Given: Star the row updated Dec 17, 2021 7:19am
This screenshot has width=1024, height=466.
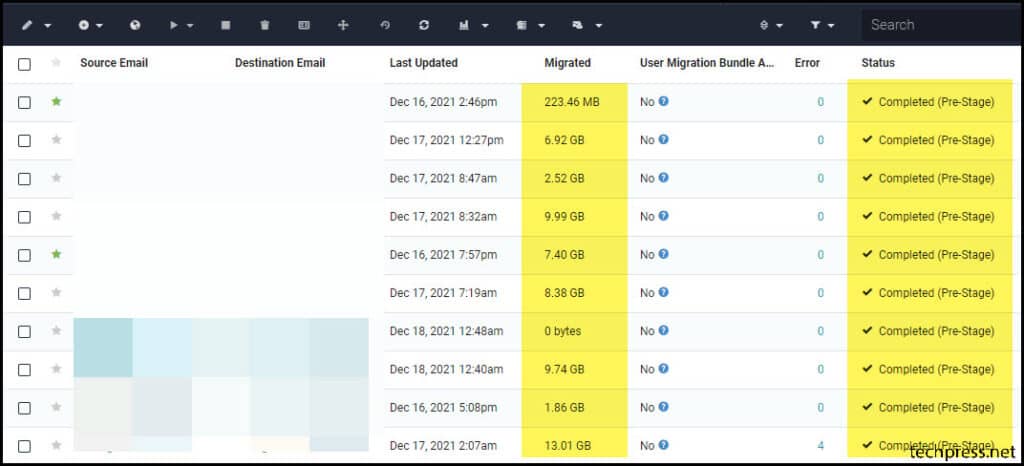Looking at the screenshot, I should [x=56, y=292].
